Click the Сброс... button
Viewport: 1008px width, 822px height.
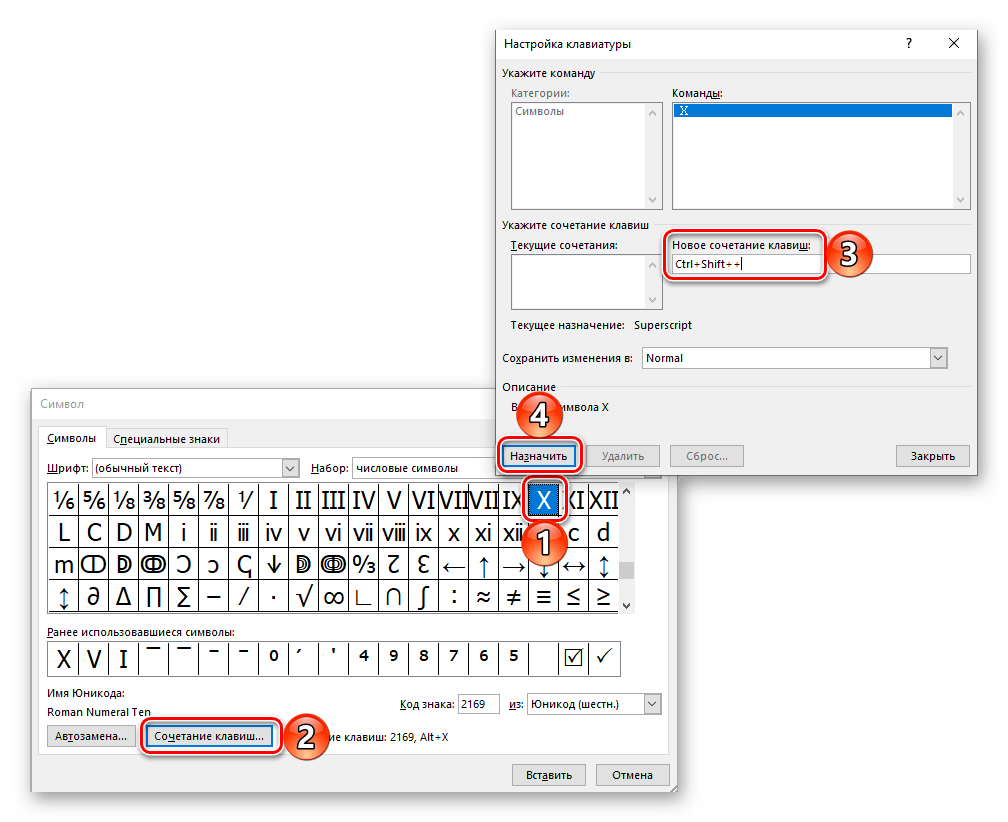tap(706, 456)
